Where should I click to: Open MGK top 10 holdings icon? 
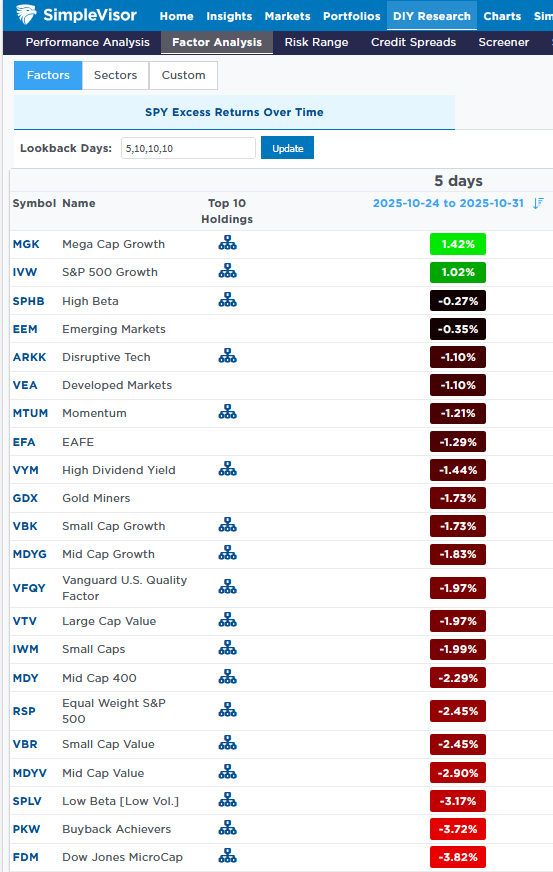coord(227,243)
